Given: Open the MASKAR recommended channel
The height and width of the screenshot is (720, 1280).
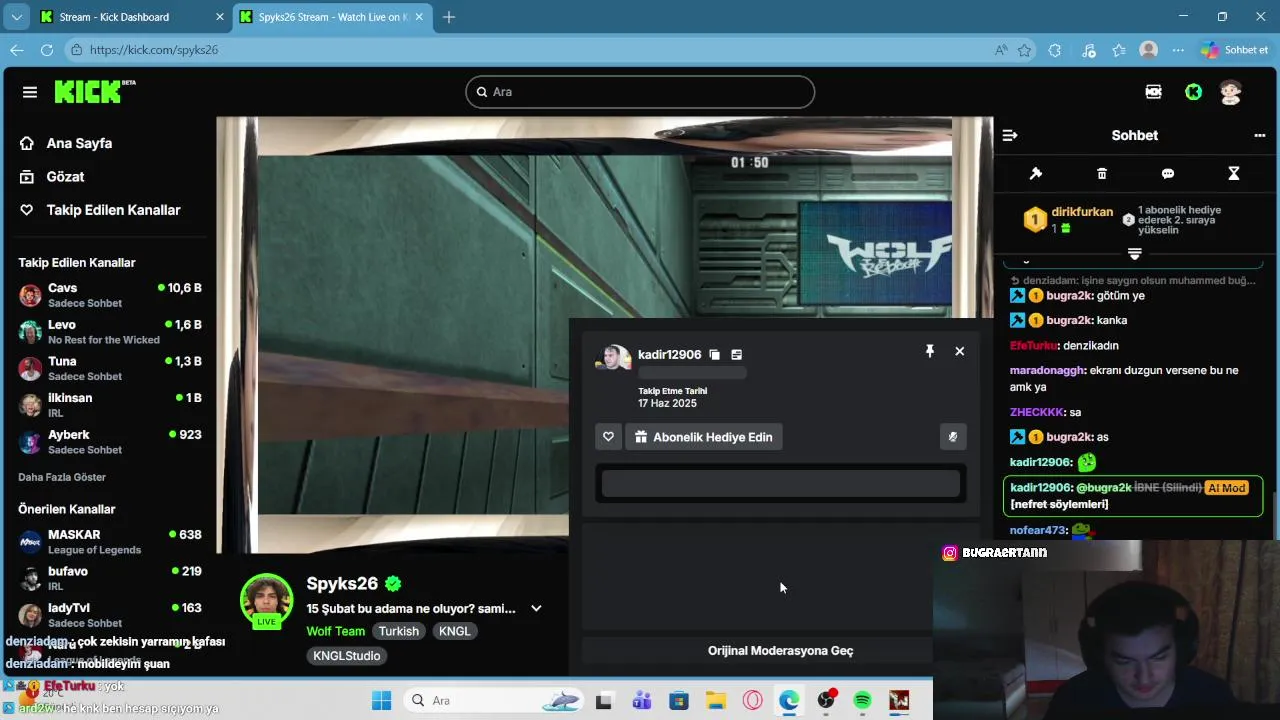Looking at the screenshot, I should 110,542.
